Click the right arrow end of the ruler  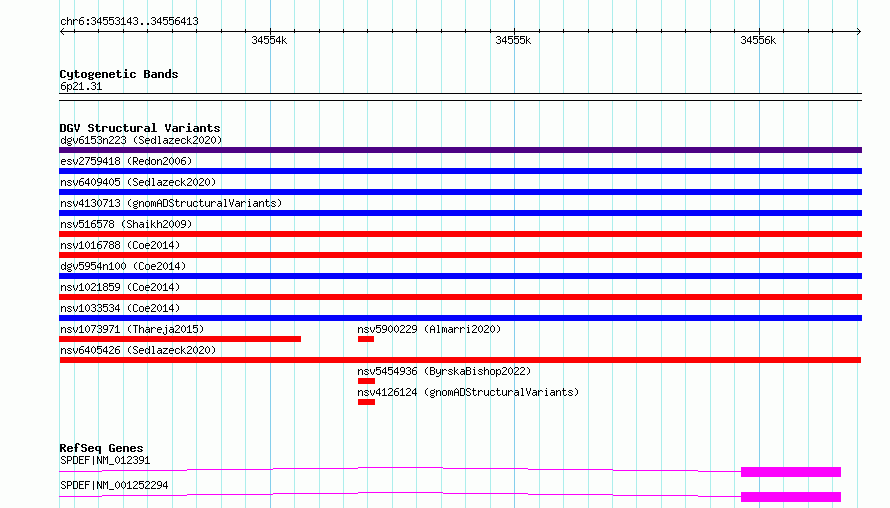859,31
